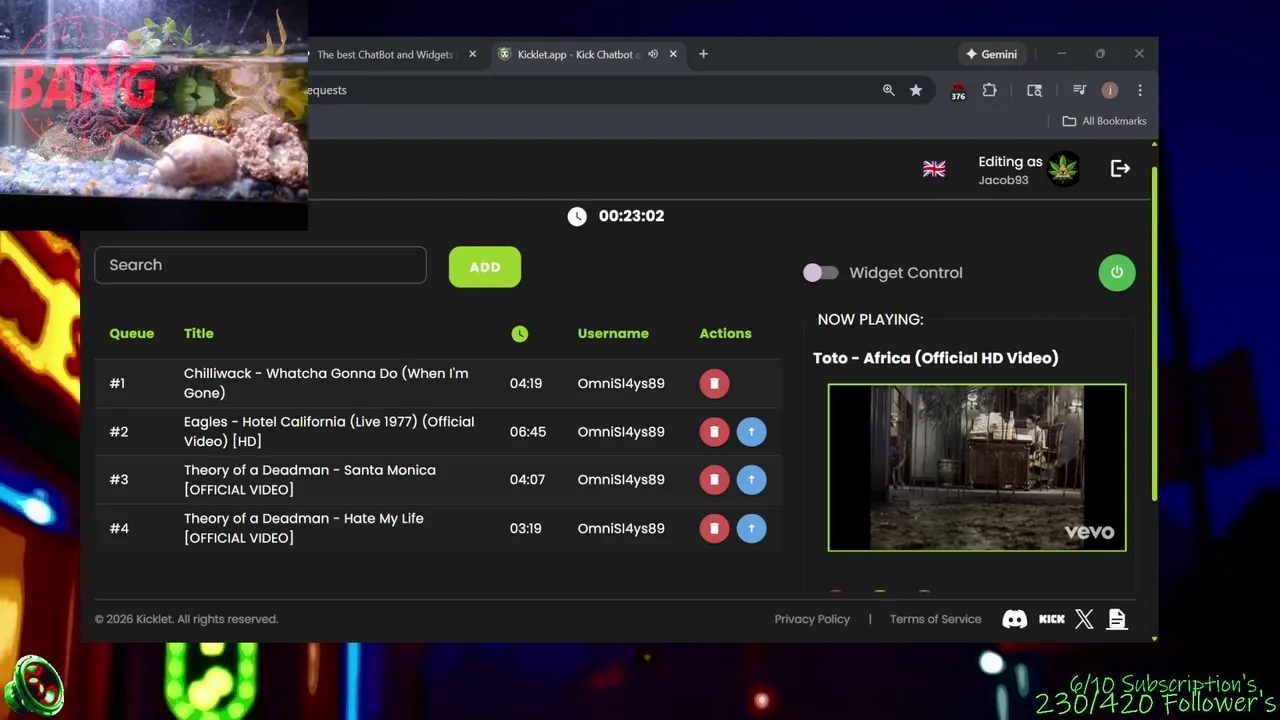Close The best ChatBot and Widgets tab
The width and height of the screenshot is (1280, 720).
(x=473, y=54)
